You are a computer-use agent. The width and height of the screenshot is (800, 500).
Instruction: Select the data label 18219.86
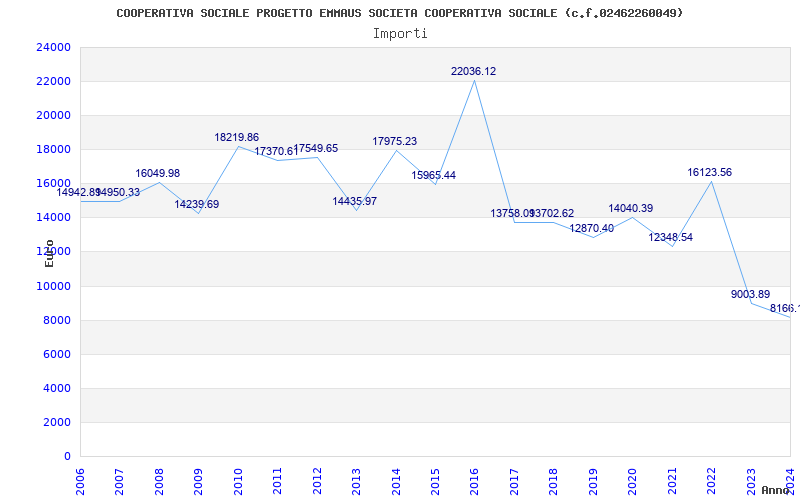click(236, 137)
